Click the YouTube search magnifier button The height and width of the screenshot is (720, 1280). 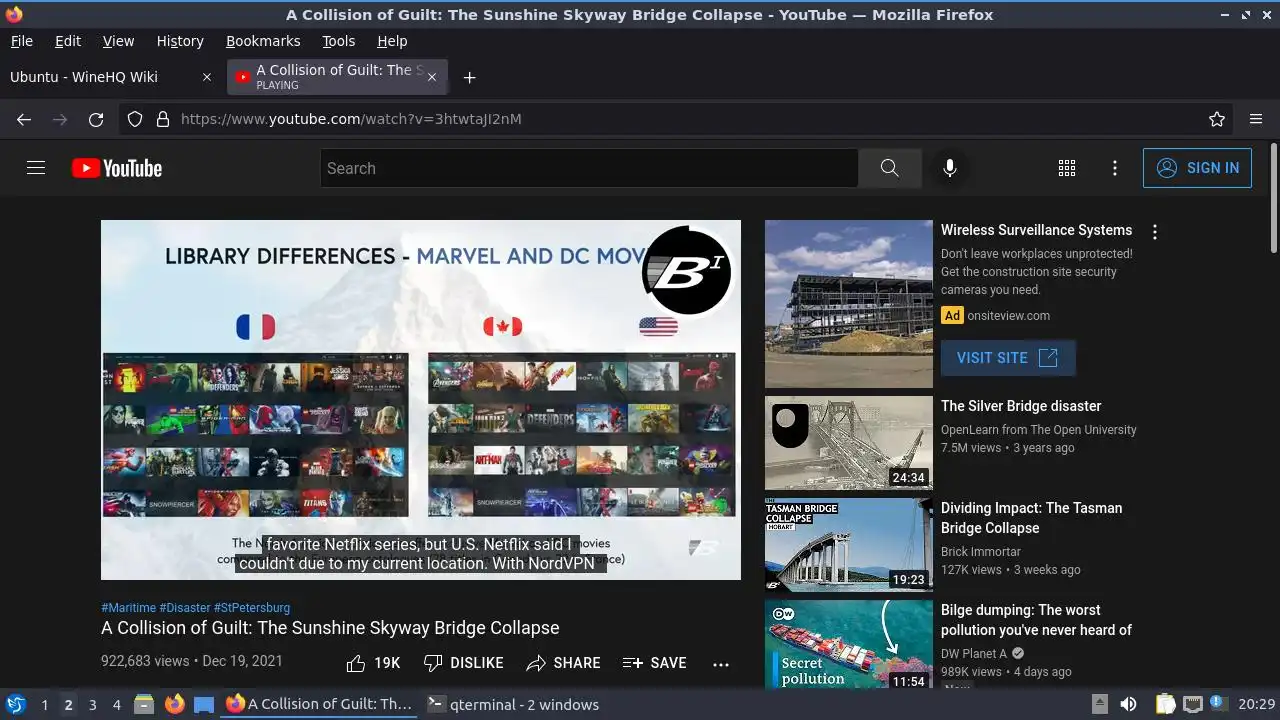[x=889, y=168]
